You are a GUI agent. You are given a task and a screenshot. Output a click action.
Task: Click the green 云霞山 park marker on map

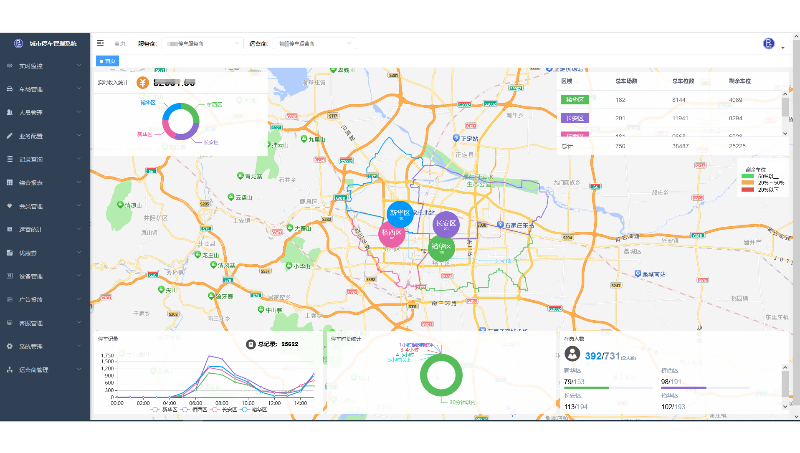[x=231, y=197]
